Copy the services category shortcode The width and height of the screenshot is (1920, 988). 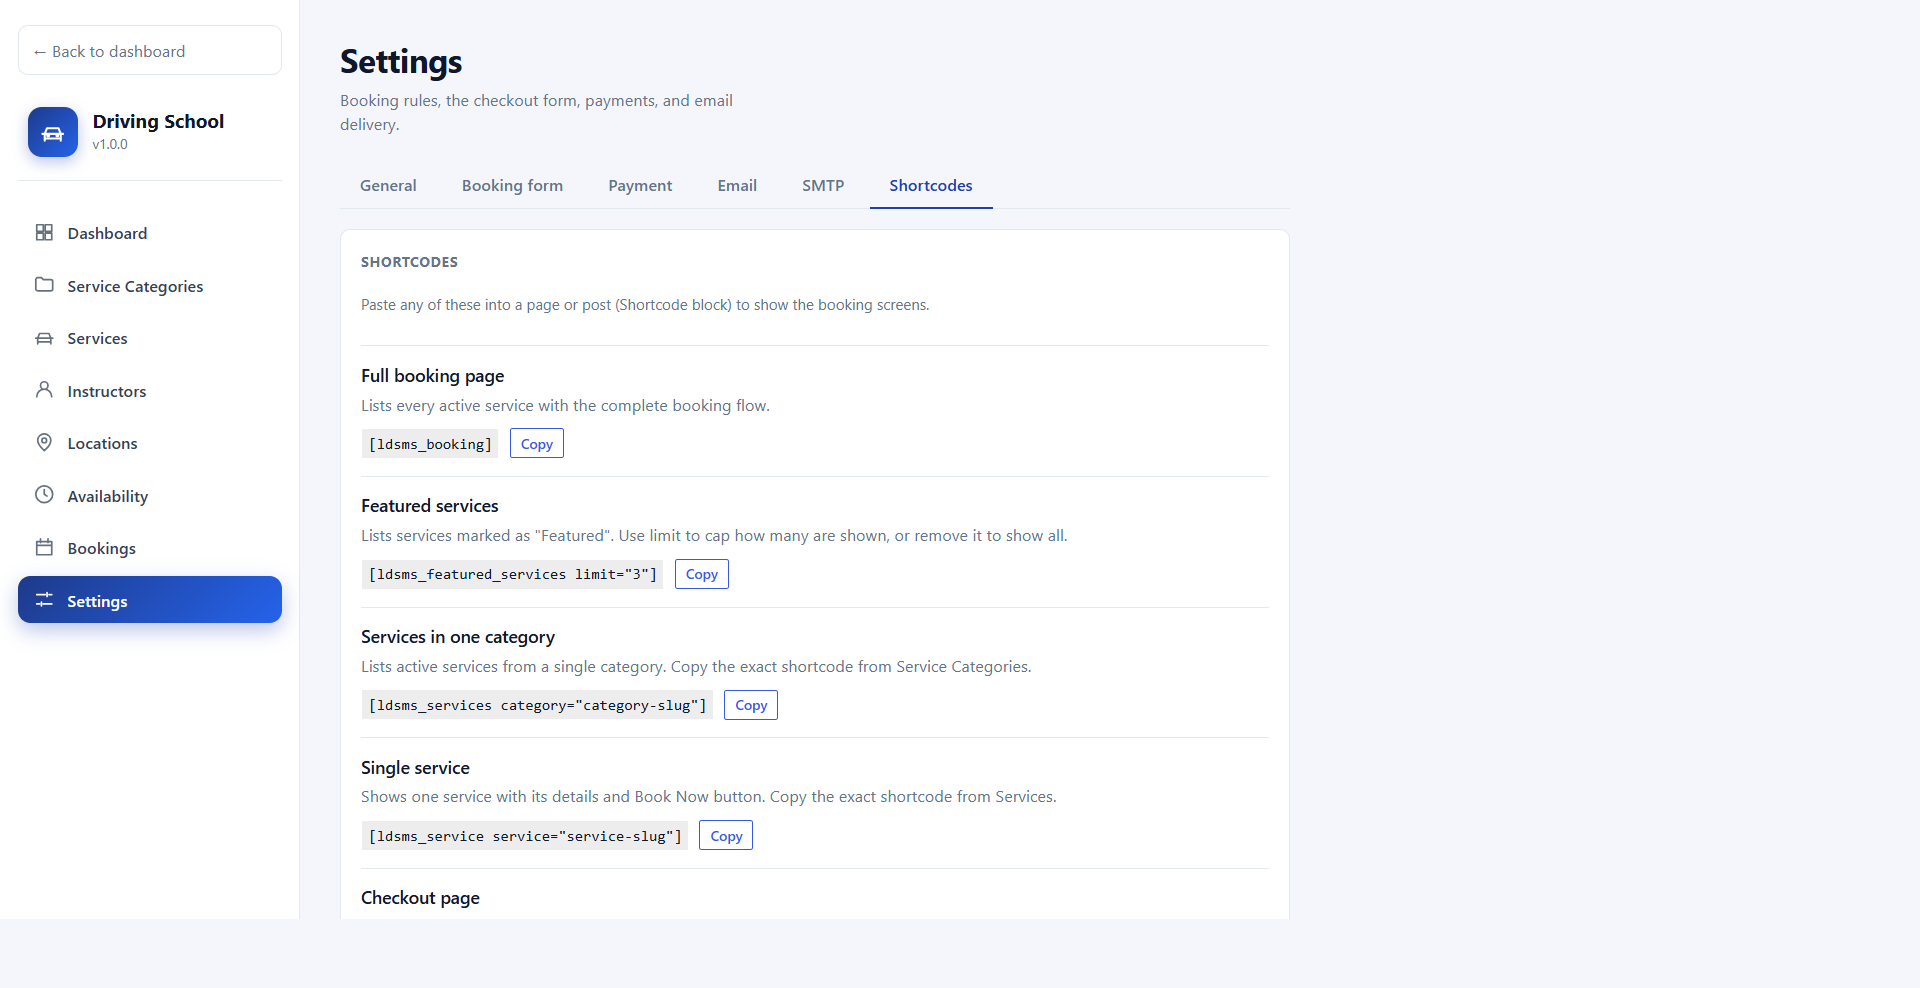751,705
